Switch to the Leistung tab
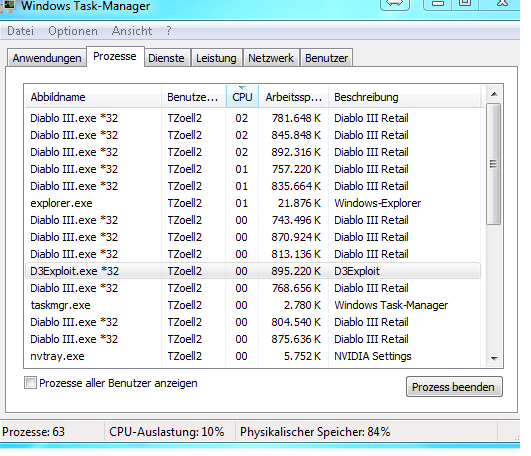 (216, 58)
